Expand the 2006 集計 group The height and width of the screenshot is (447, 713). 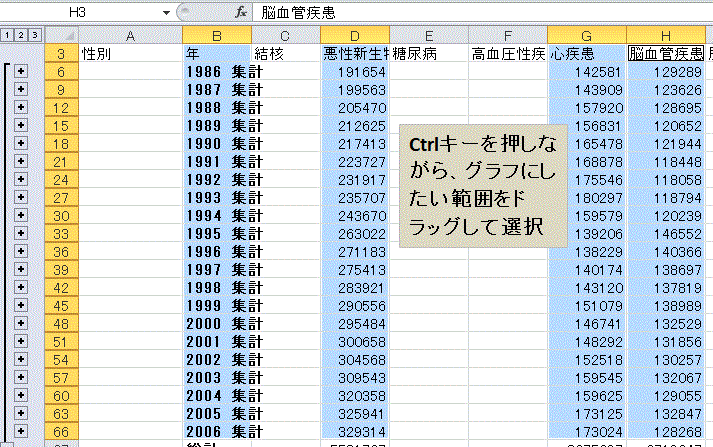click(21, 431)
